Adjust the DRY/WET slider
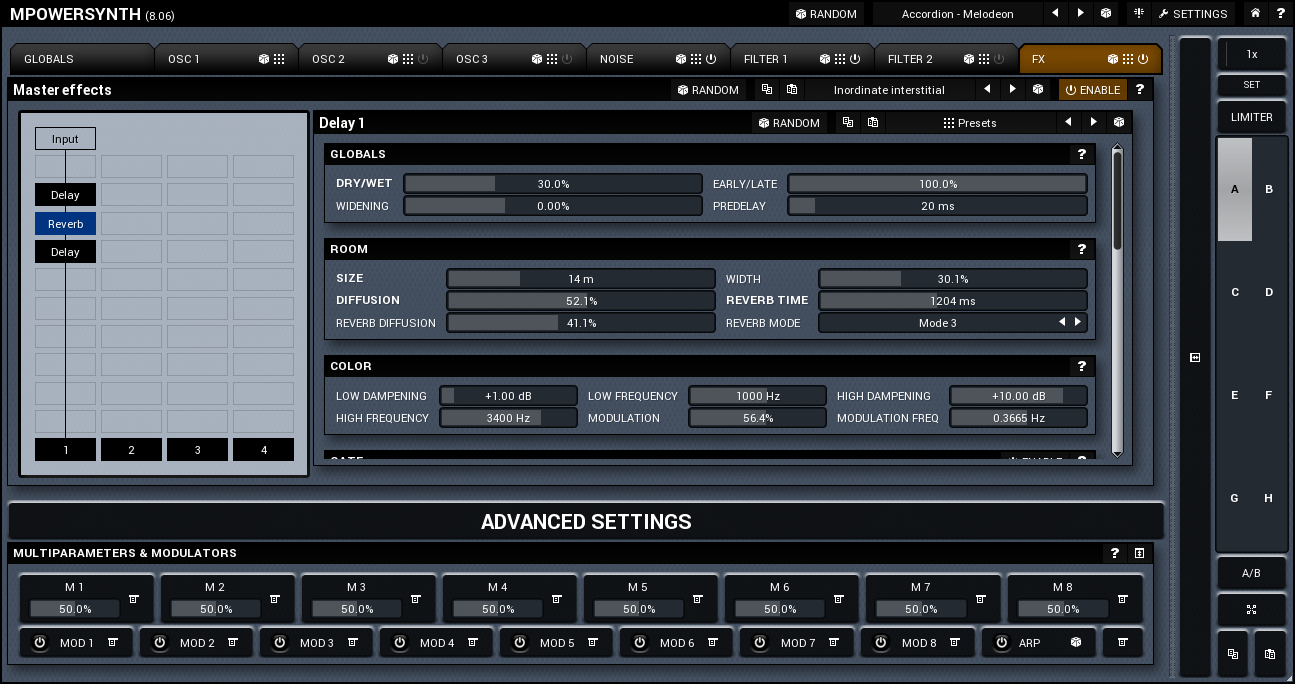This screenshot has width=1295, height=684. 552,184
